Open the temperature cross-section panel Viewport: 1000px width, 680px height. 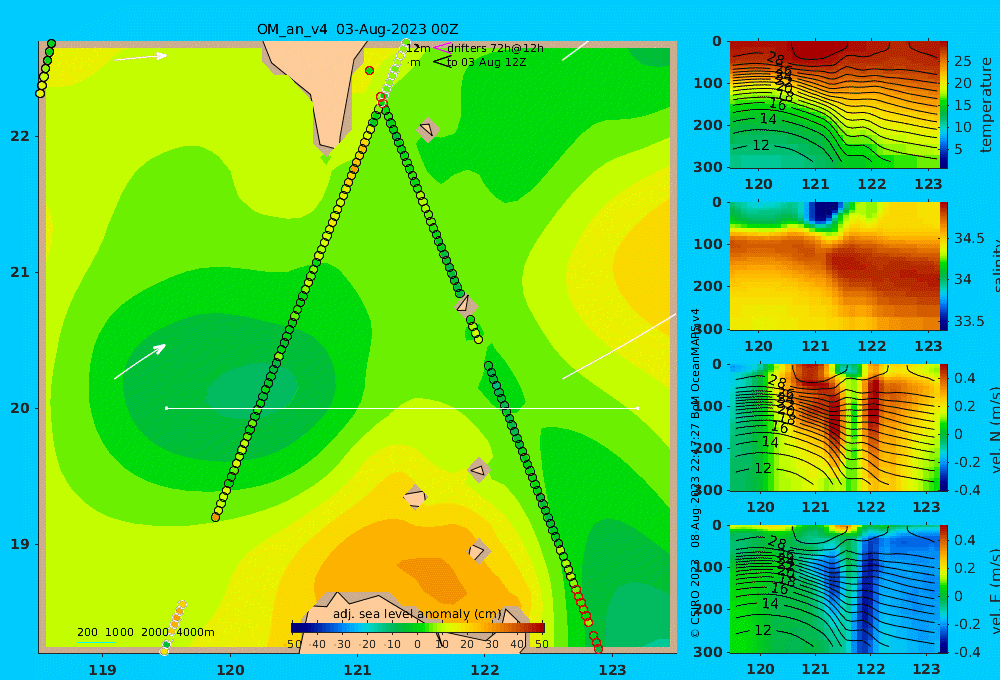[834, 105]
